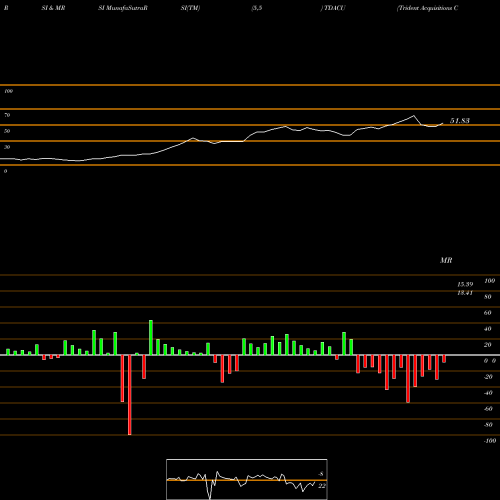Click the RSI line peak near 70

point(414,116)
